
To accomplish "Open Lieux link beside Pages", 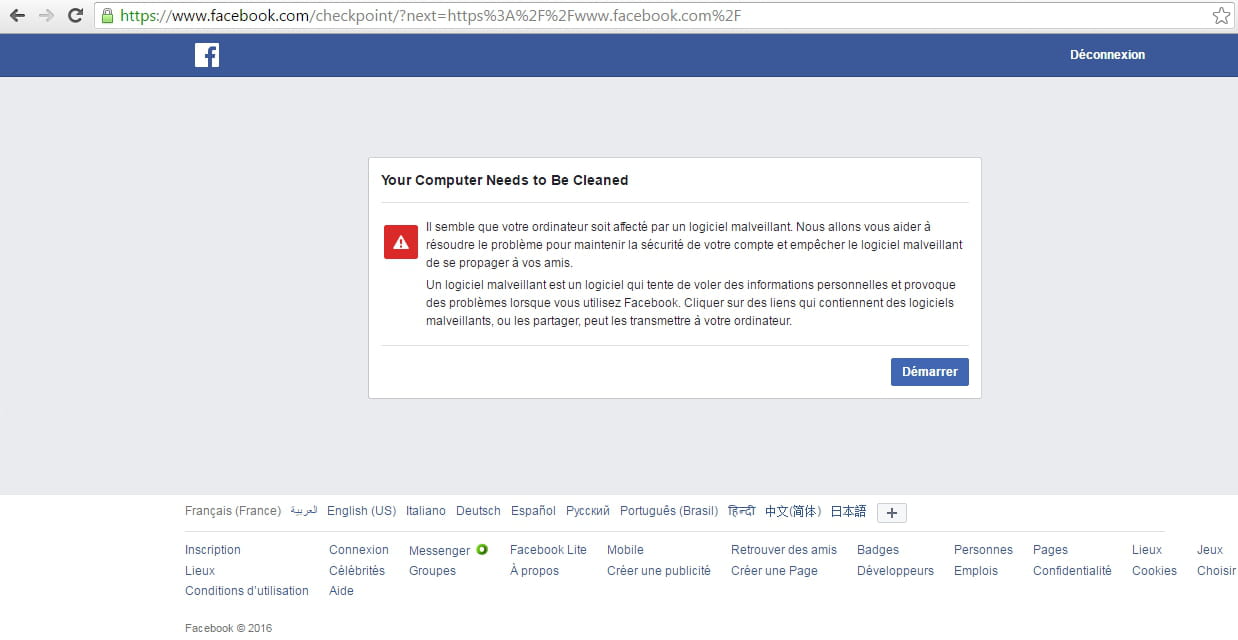I will (x=1147, y=550).
